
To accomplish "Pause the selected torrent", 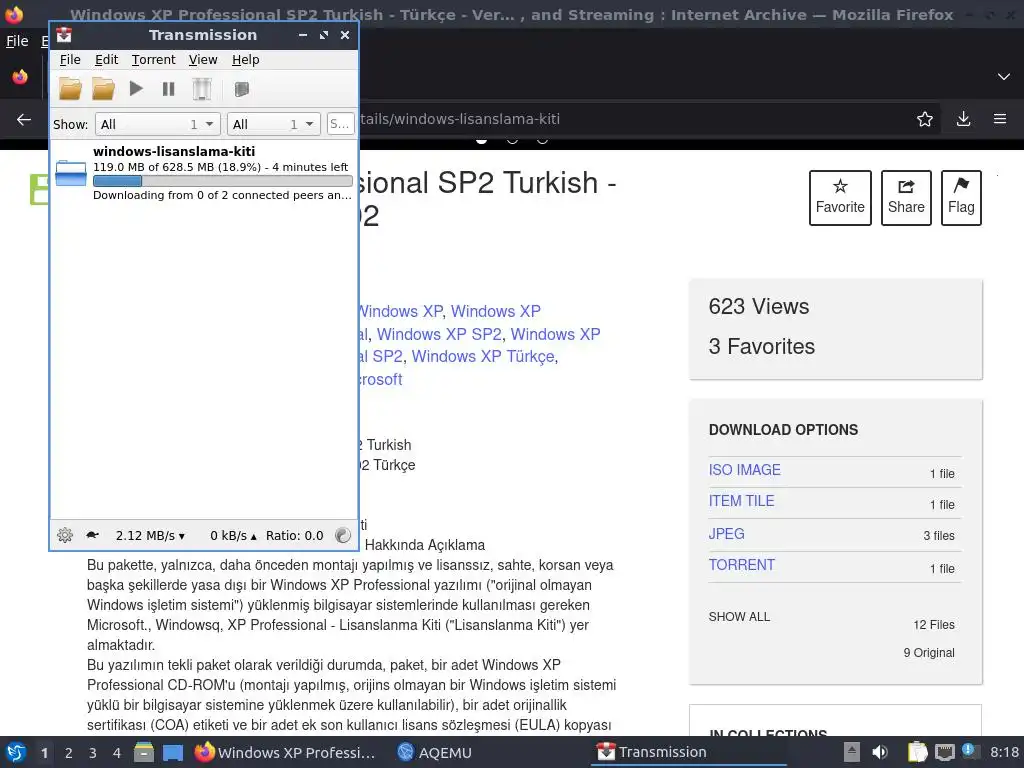I will pyautogui.click(x=168, y=89).
